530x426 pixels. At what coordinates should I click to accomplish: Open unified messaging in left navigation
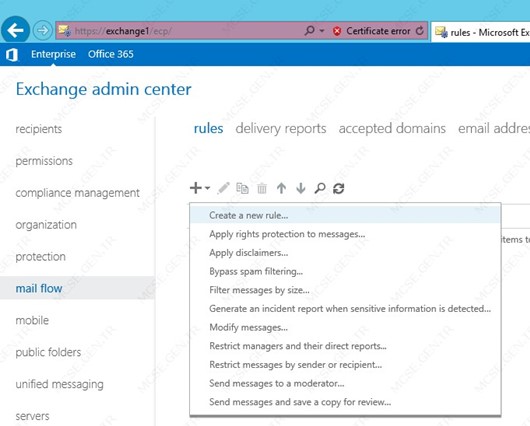(59, 384)
